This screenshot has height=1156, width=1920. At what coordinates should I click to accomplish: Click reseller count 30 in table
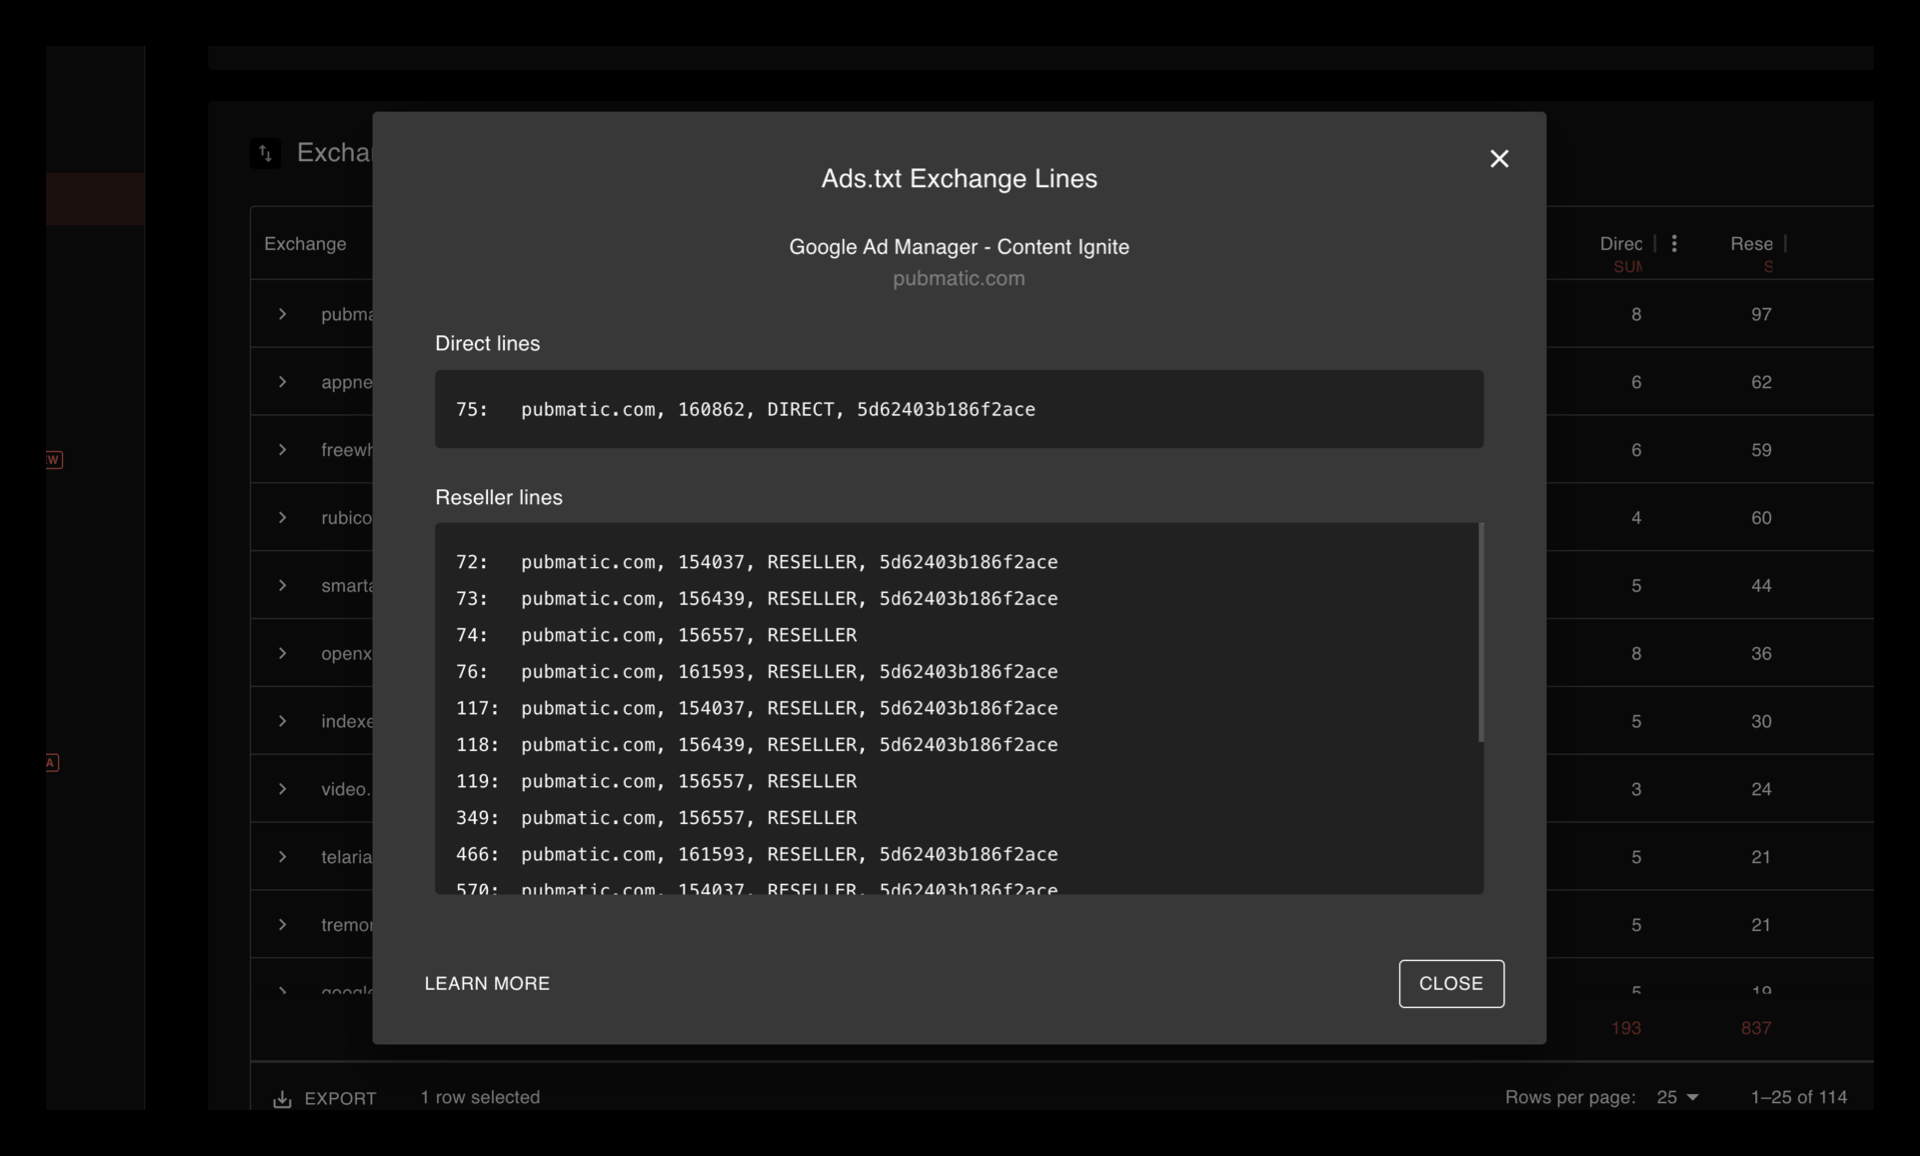tap(1761, 721)
